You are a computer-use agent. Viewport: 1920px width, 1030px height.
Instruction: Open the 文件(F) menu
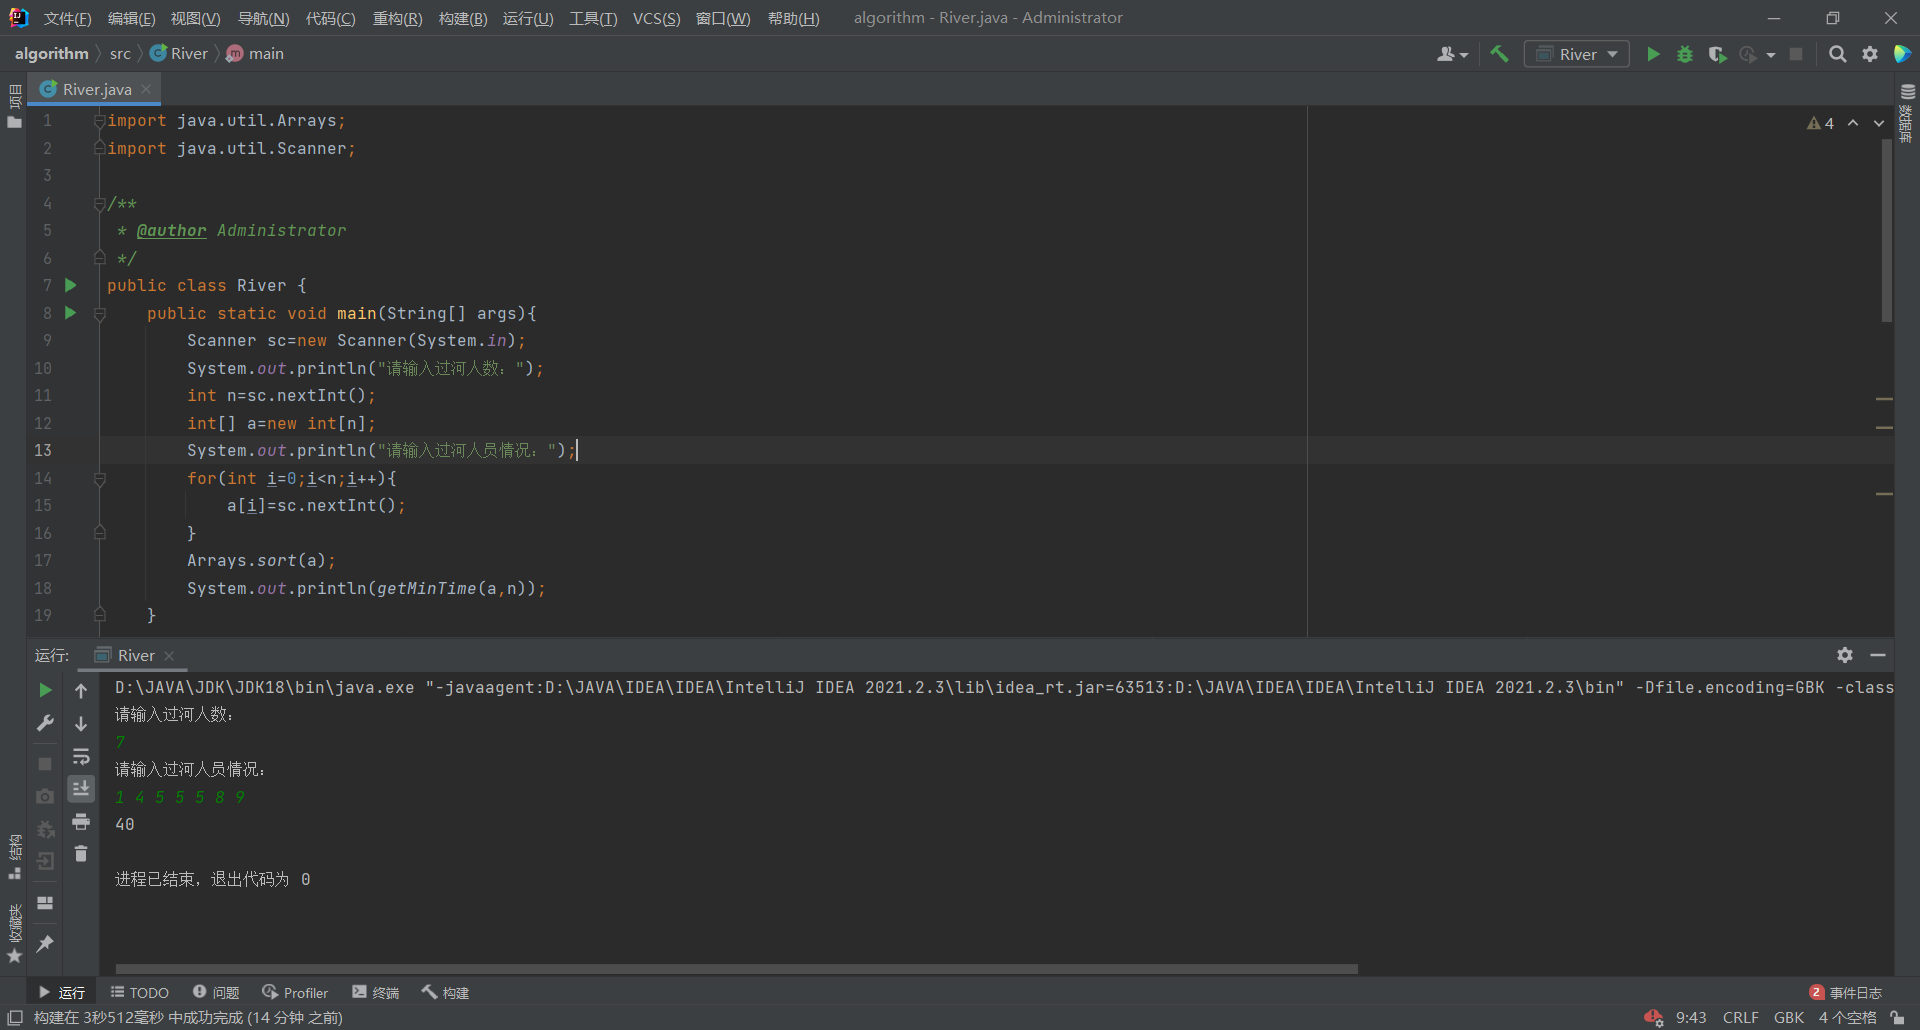tap(68, 18)
